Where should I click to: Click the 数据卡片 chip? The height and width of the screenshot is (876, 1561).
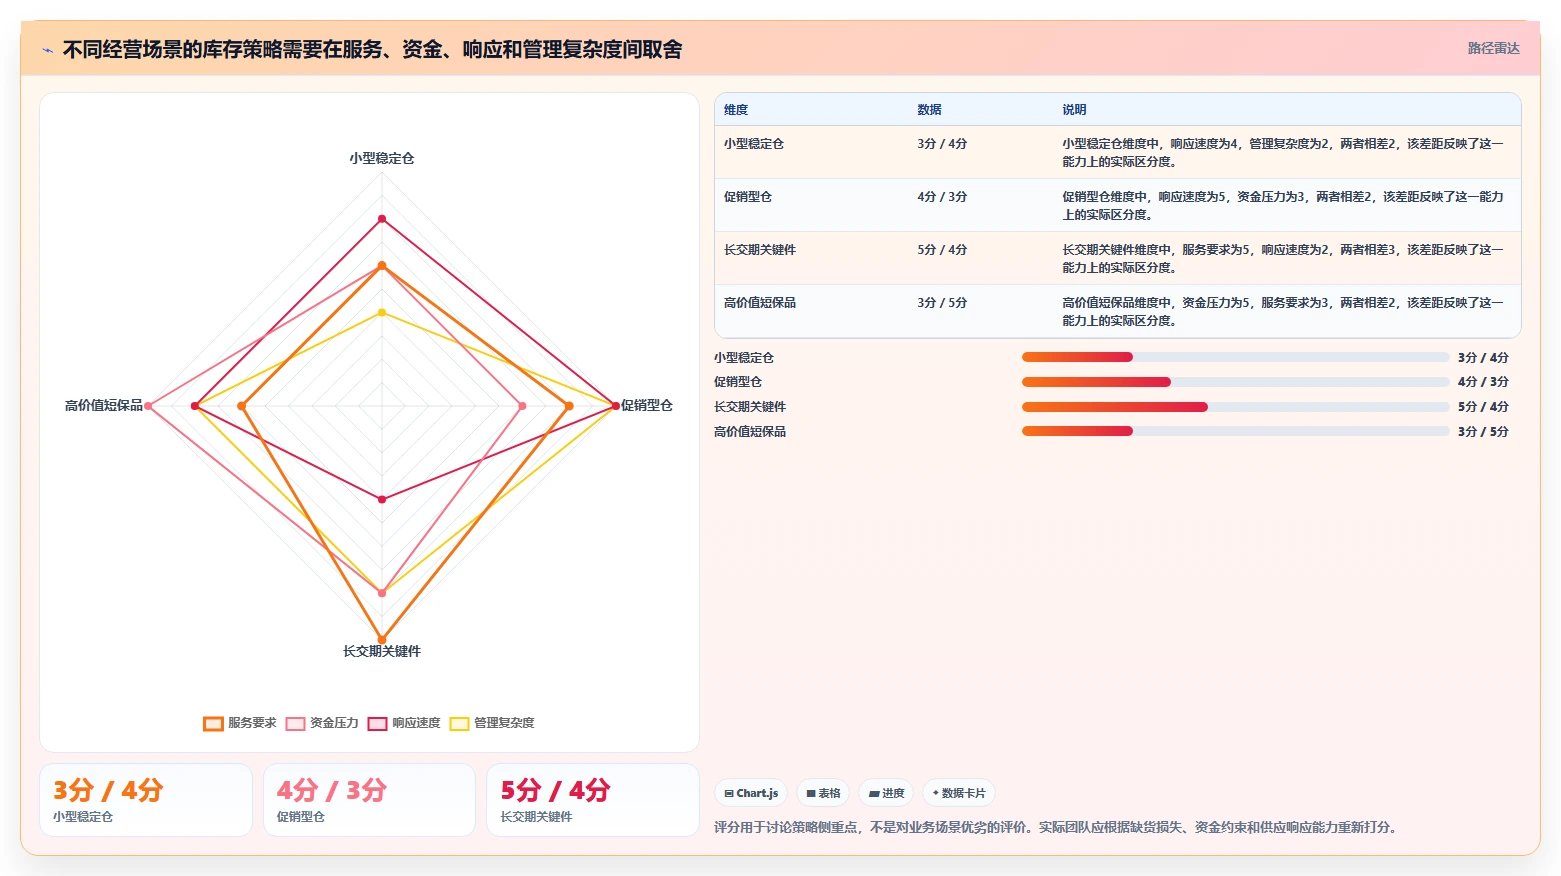(x=959, y=793)
